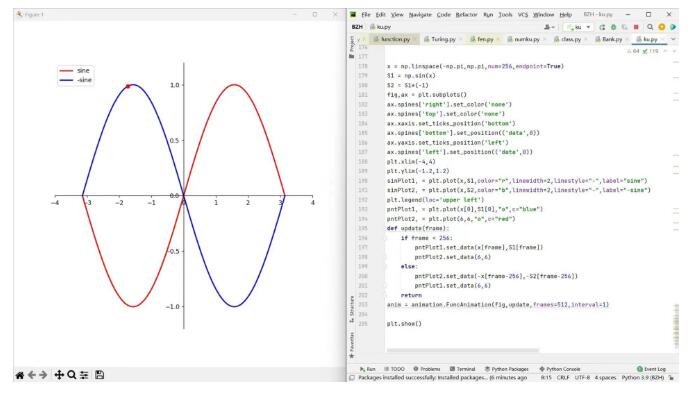This screenshot has width=691, height=397.
Task: Reset the plot with the Home icon
Action: [20, 375]
